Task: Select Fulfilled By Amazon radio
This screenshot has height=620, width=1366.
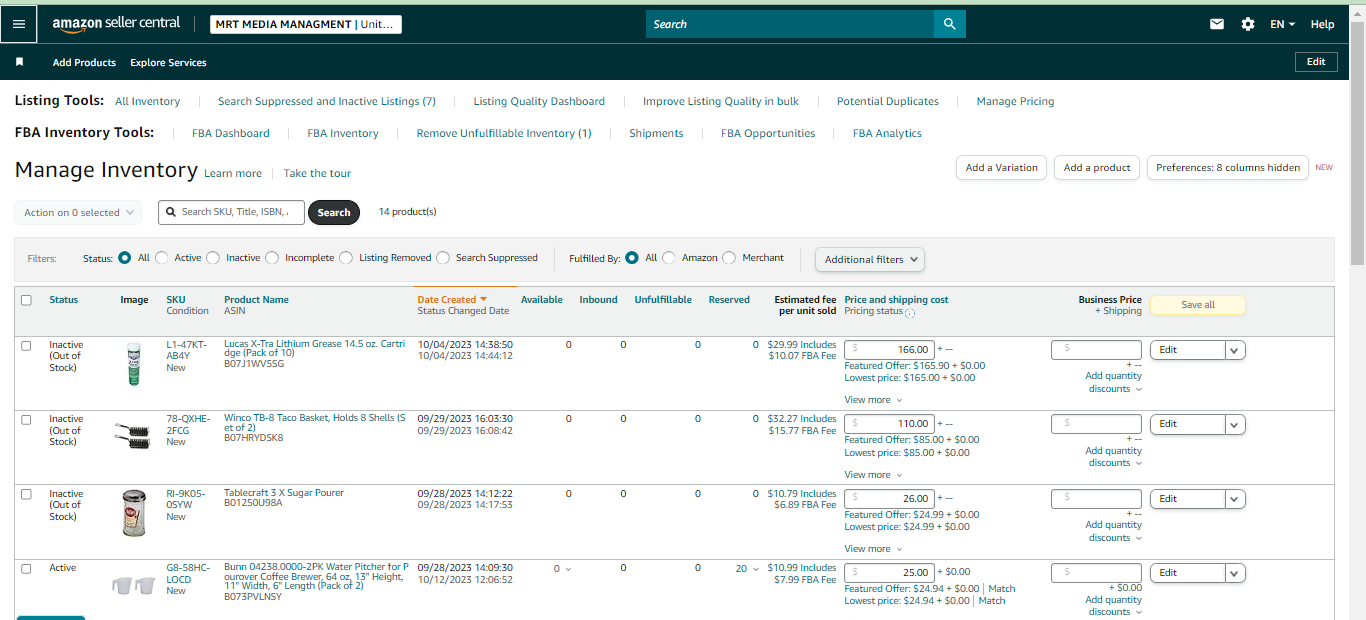Action: [669, 258]
